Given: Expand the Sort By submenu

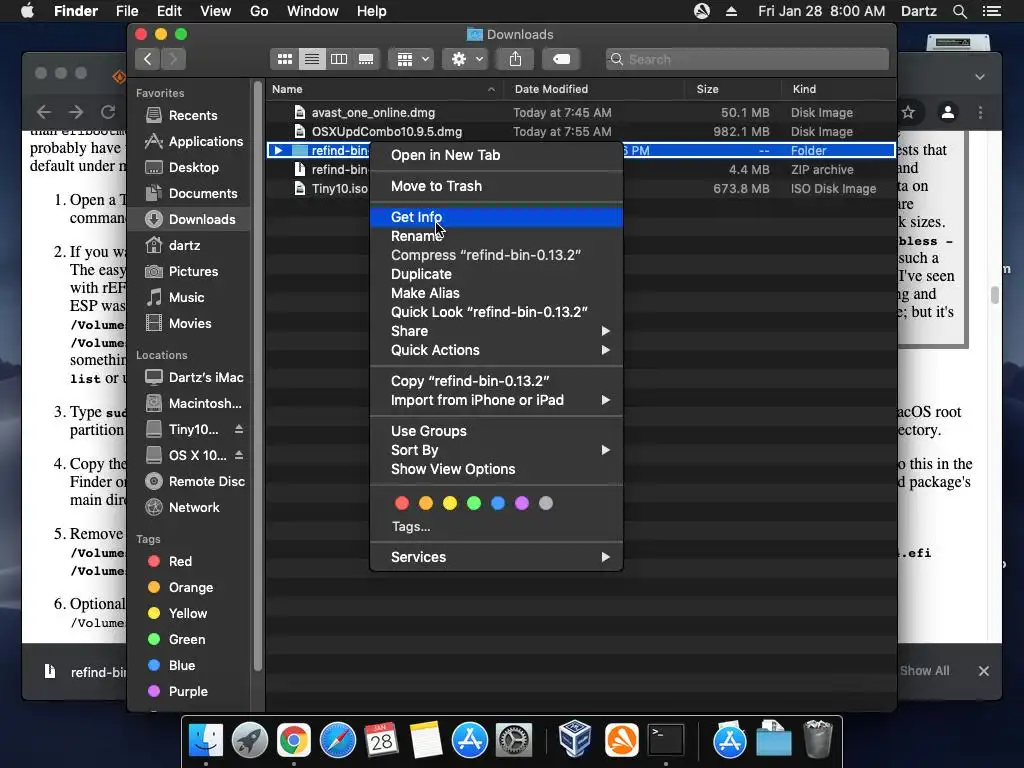Looking at the screenshot, I should tap(496, 450).
